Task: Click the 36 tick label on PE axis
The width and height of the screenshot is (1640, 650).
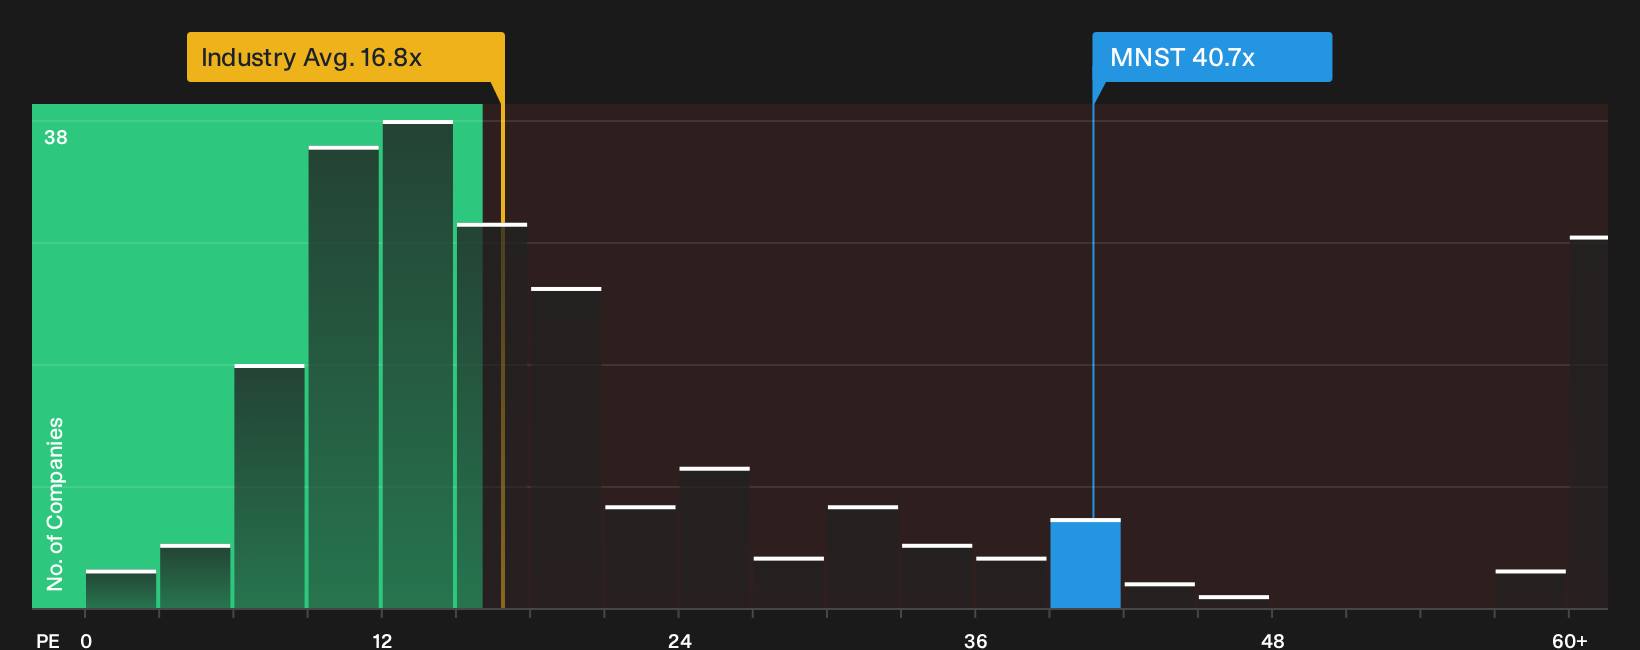Action: point(976,641)
